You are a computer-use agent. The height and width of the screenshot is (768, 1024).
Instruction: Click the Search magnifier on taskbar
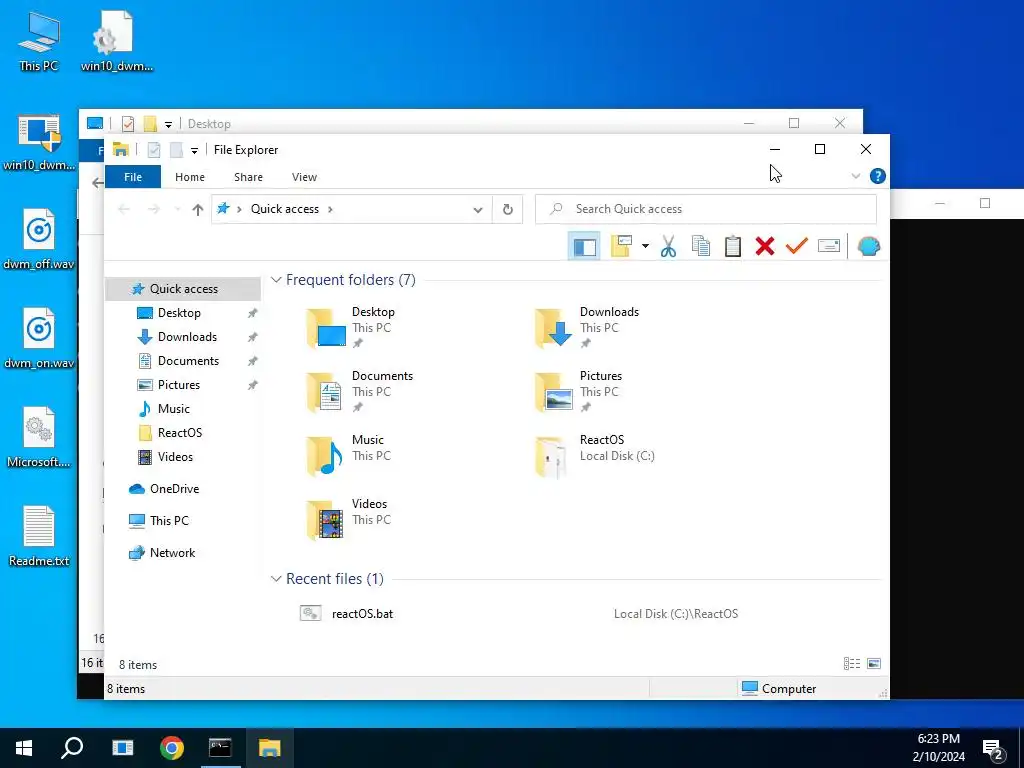click(72, 748)
